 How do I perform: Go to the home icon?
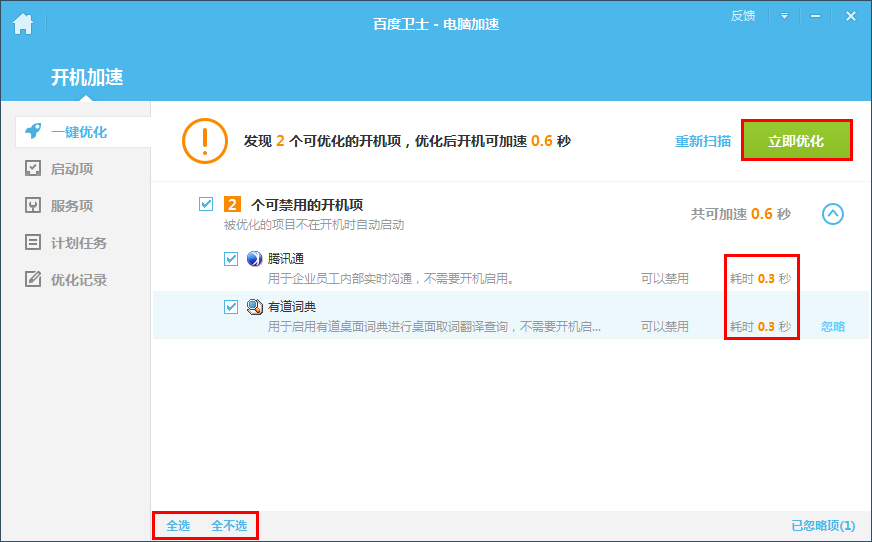[23, 24]
